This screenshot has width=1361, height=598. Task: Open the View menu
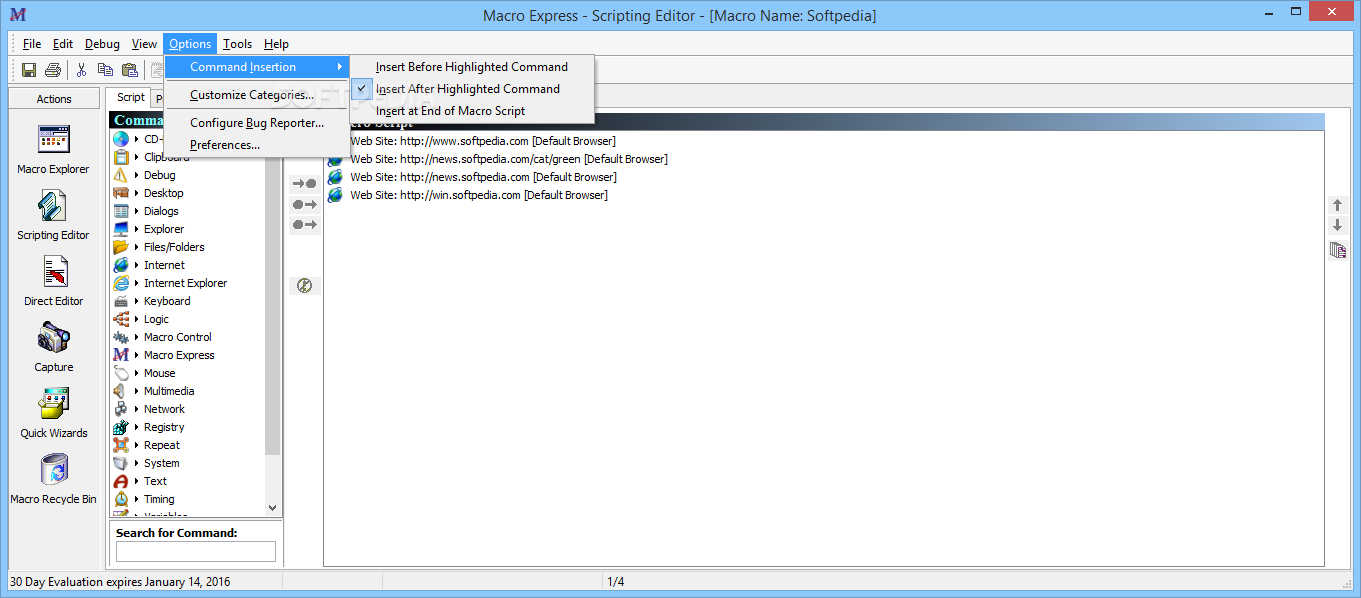[145, 44]
